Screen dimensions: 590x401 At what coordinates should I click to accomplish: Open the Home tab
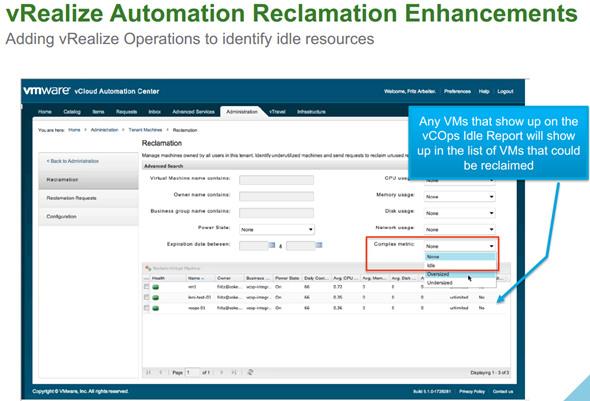(44, 112)
